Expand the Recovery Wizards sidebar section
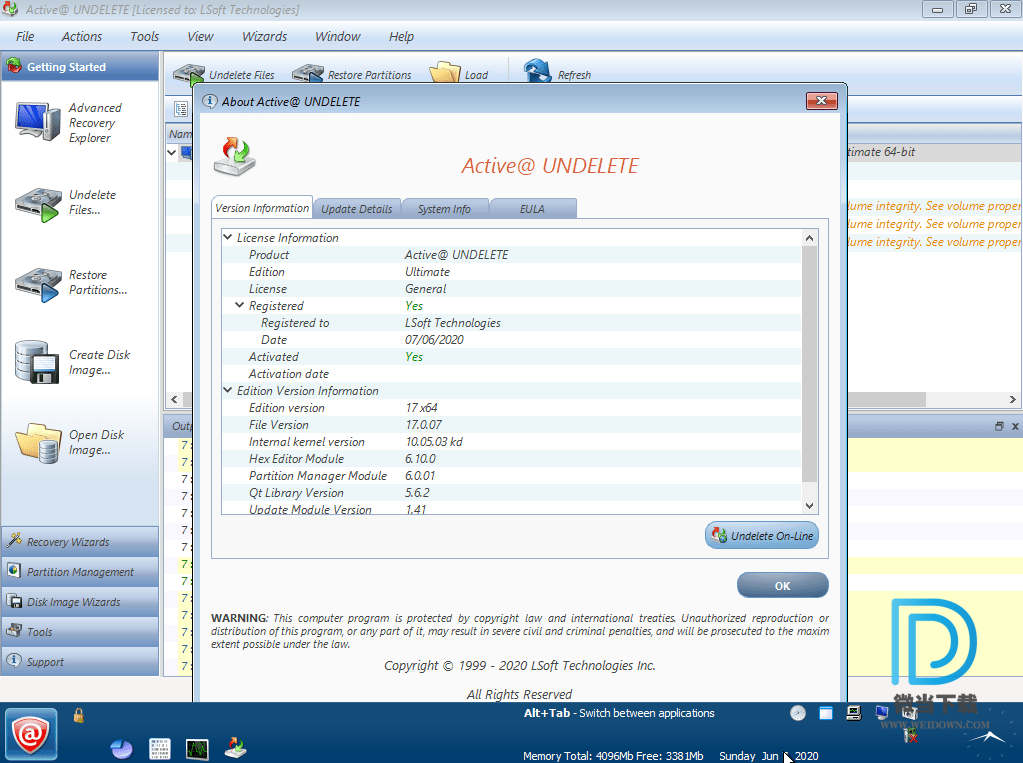This screenshot has height=763, width=1023. pyautogui.click(x=80, y=542)
